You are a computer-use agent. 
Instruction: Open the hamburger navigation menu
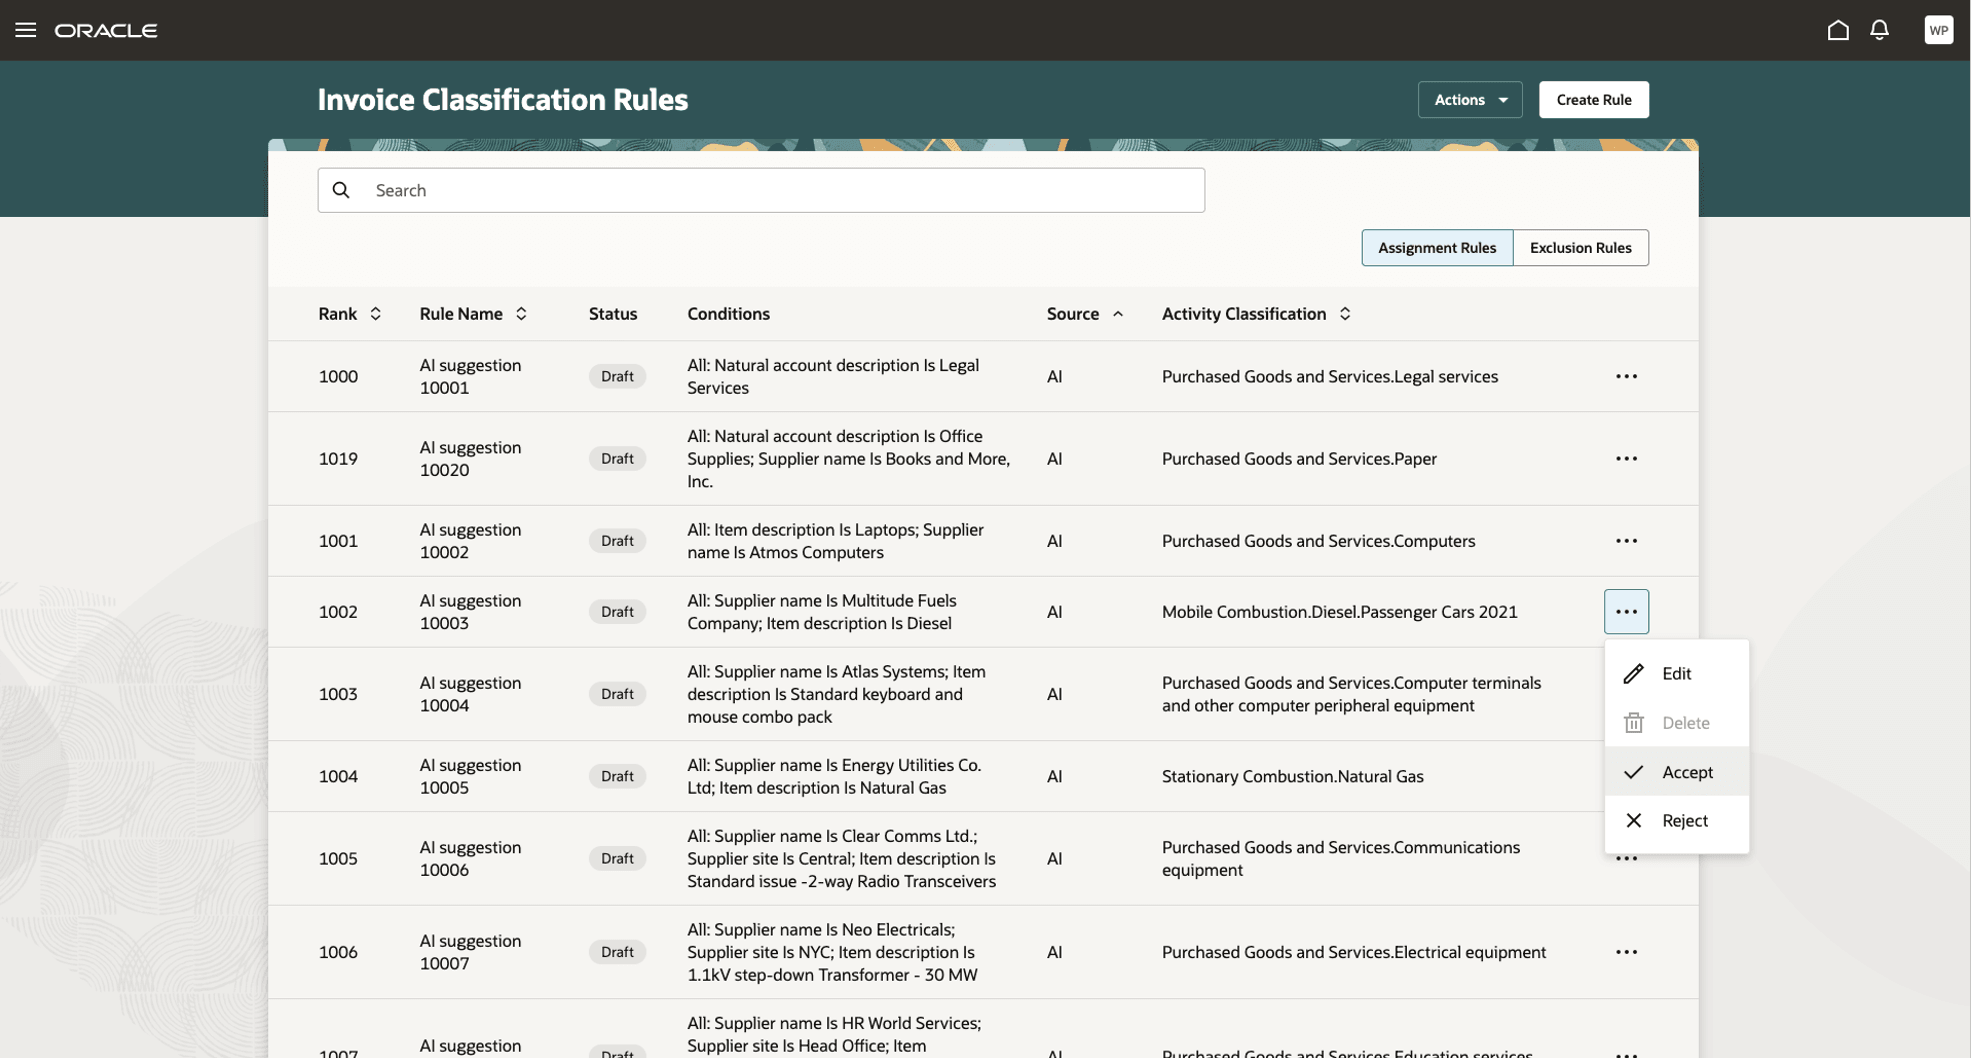point(26,30)
